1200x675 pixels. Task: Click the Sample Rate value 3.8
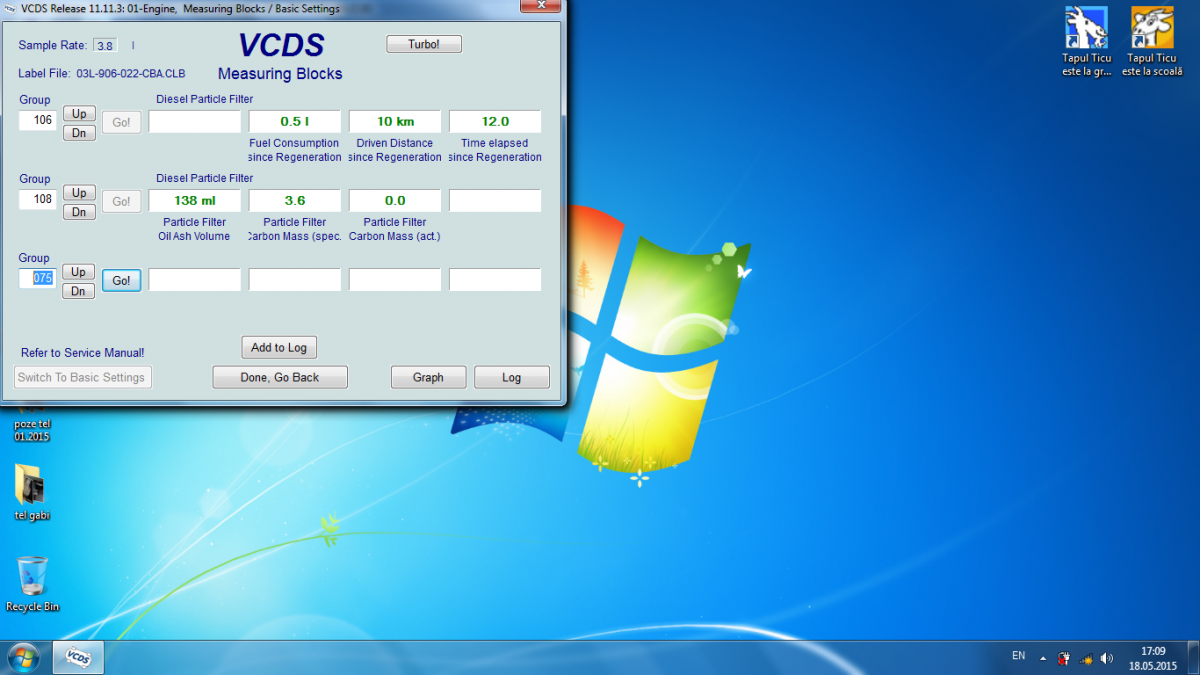(x=104, y=45)
